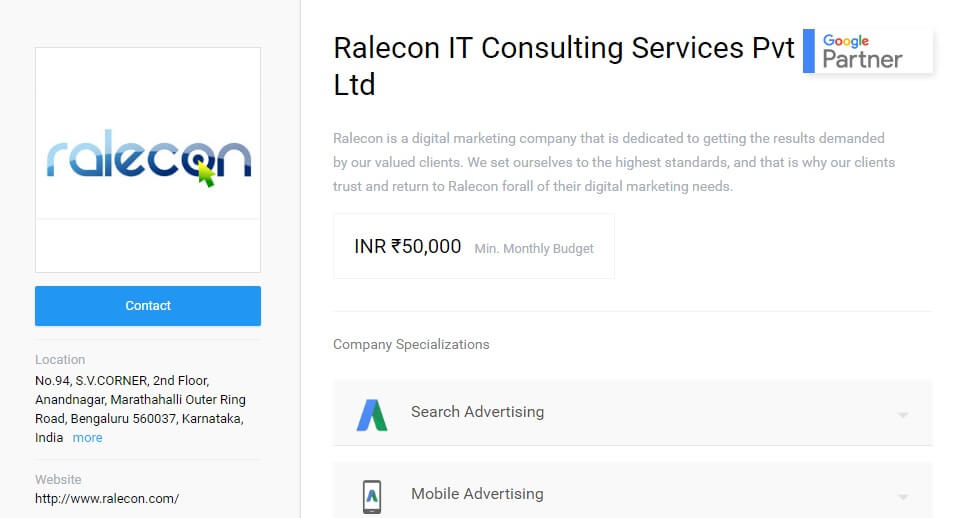The image size is (963, 518).
Task: Click the Min. Monthly Budget label
Action: pyautogui.click(x=534, y=248)
